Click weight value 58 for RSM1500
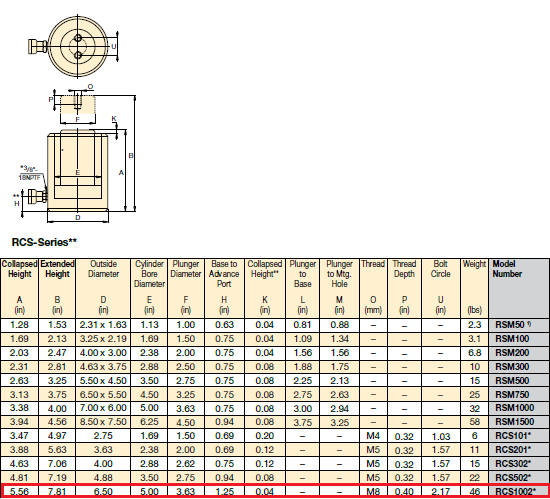The image size is (550, 499). point(475,422)
